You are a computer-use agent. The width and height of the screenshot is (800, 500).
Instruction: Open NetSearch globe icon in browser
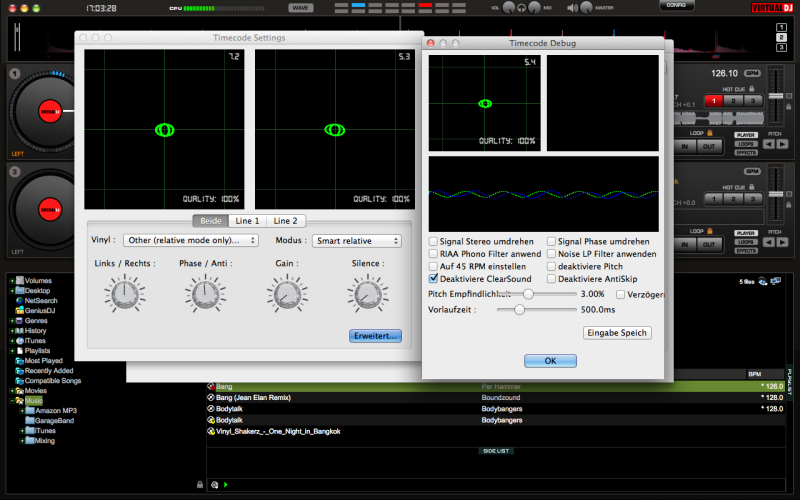click(x=20, y=301)
